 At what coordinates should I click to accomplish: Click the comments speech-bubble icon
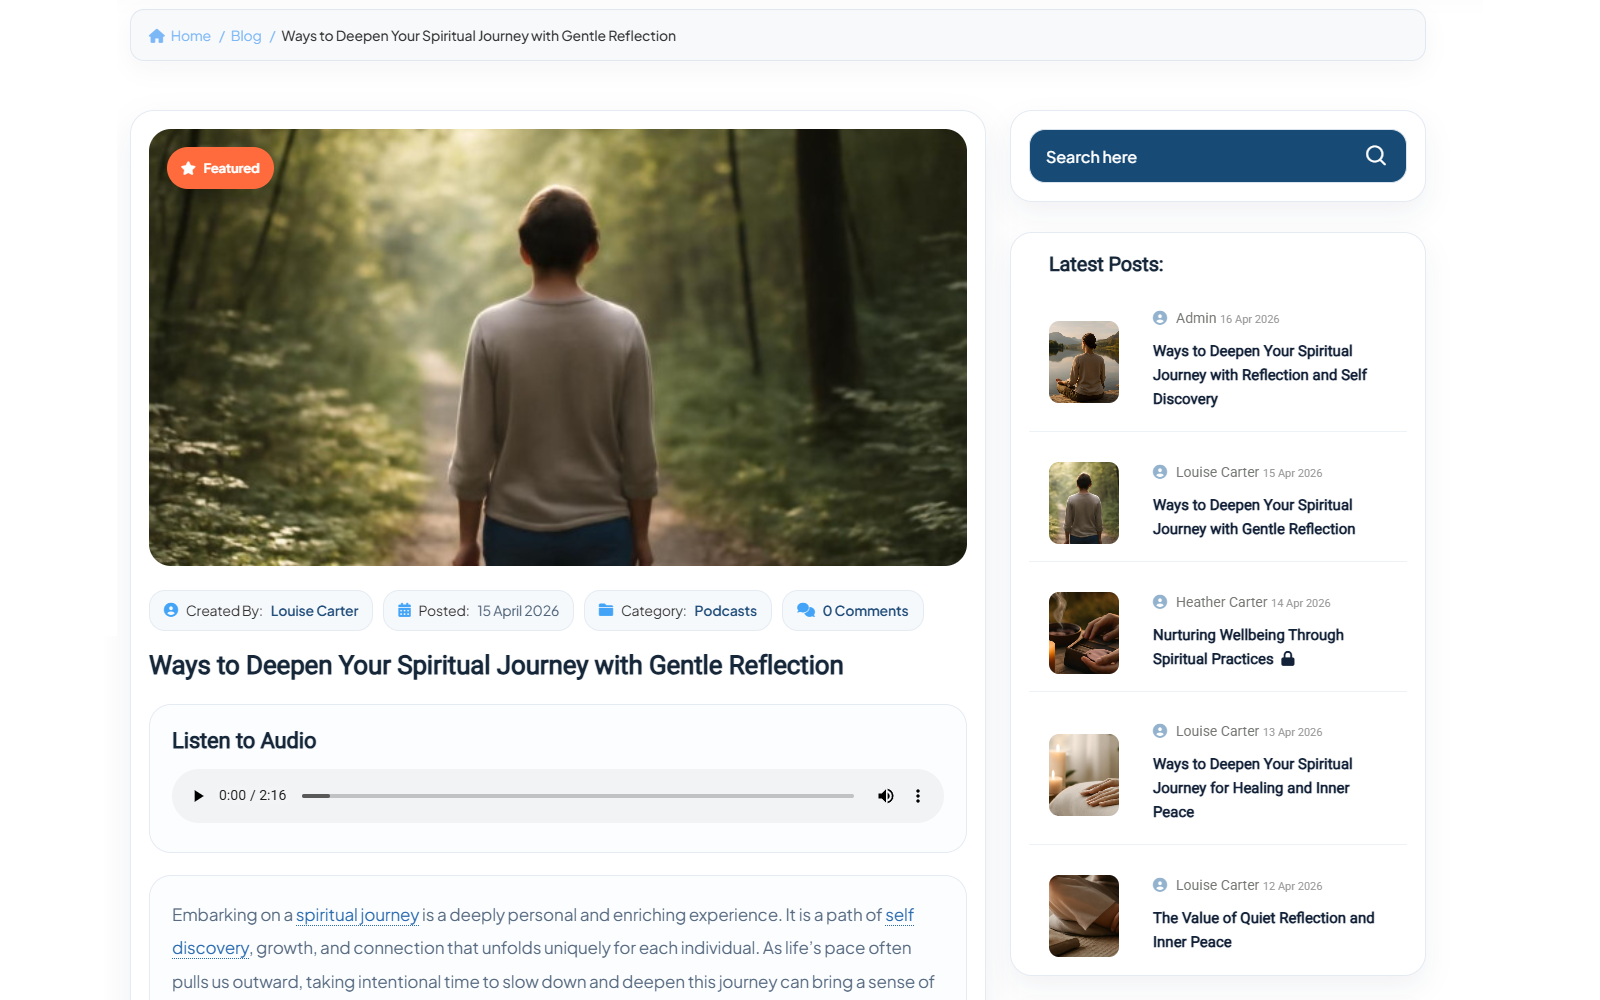click(805, 610)
